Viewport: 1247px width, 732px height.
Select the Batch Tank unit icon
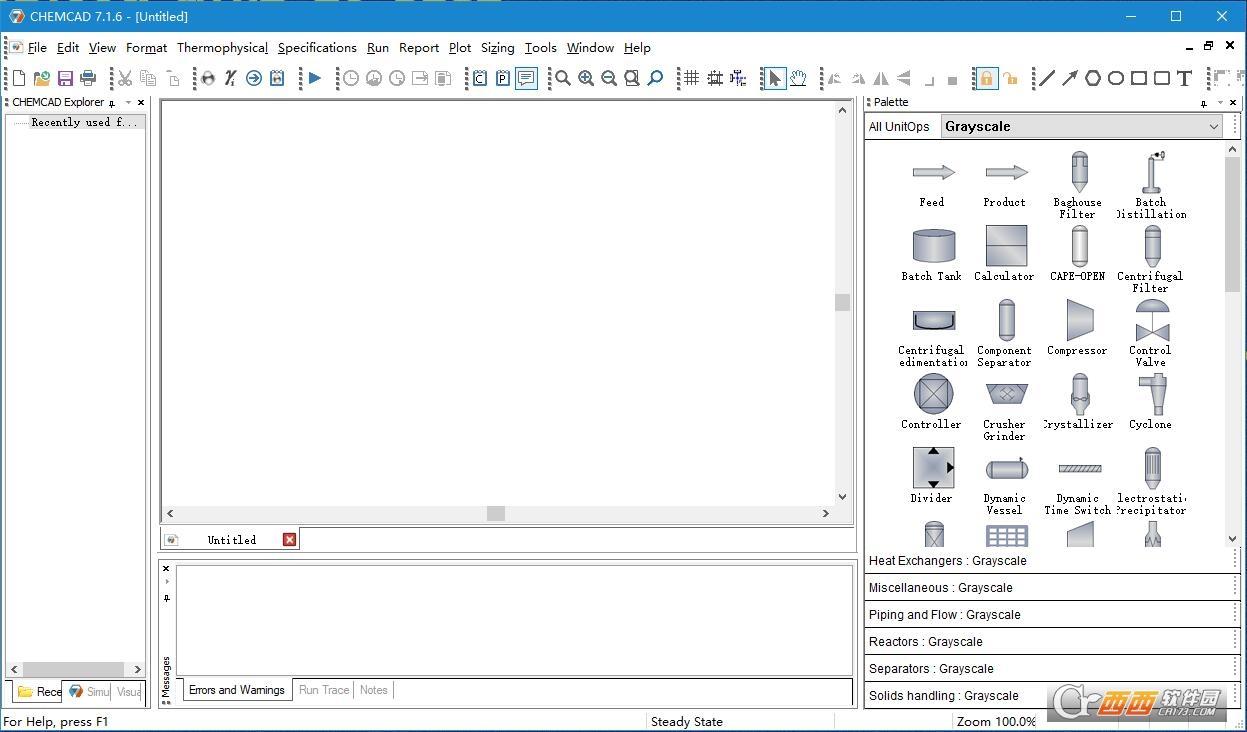click(933, 246)
